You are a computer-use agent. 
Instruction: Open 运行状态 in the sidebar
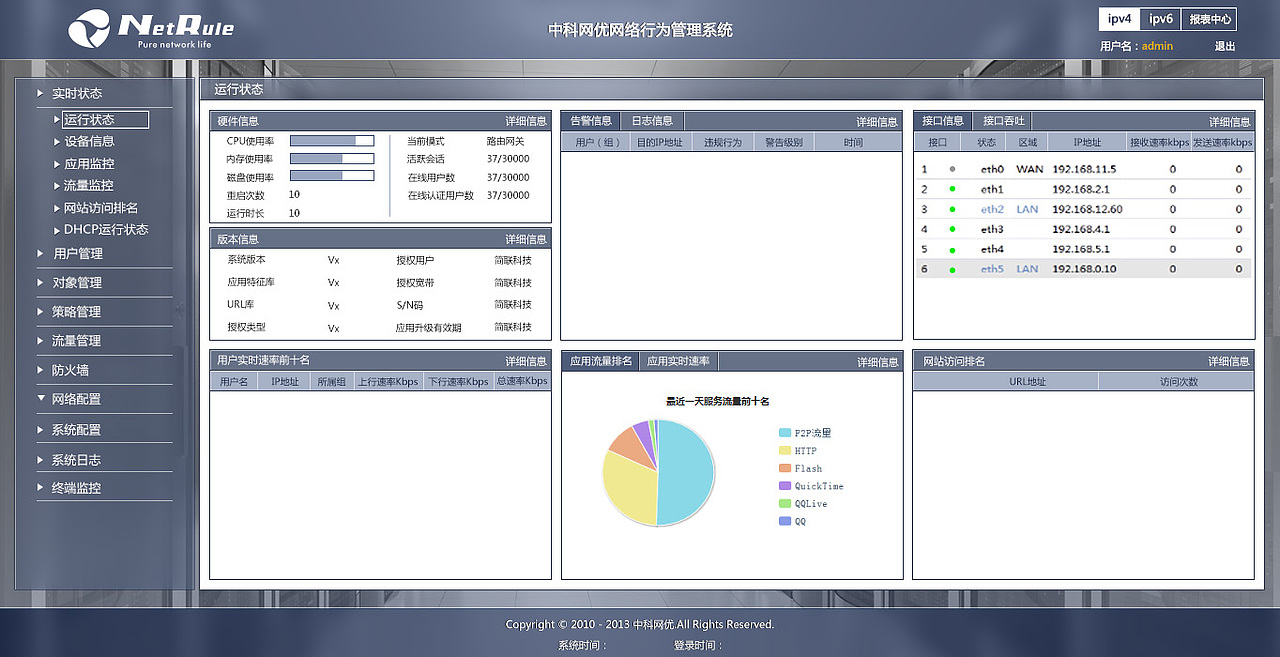click(x=105, y=120)
